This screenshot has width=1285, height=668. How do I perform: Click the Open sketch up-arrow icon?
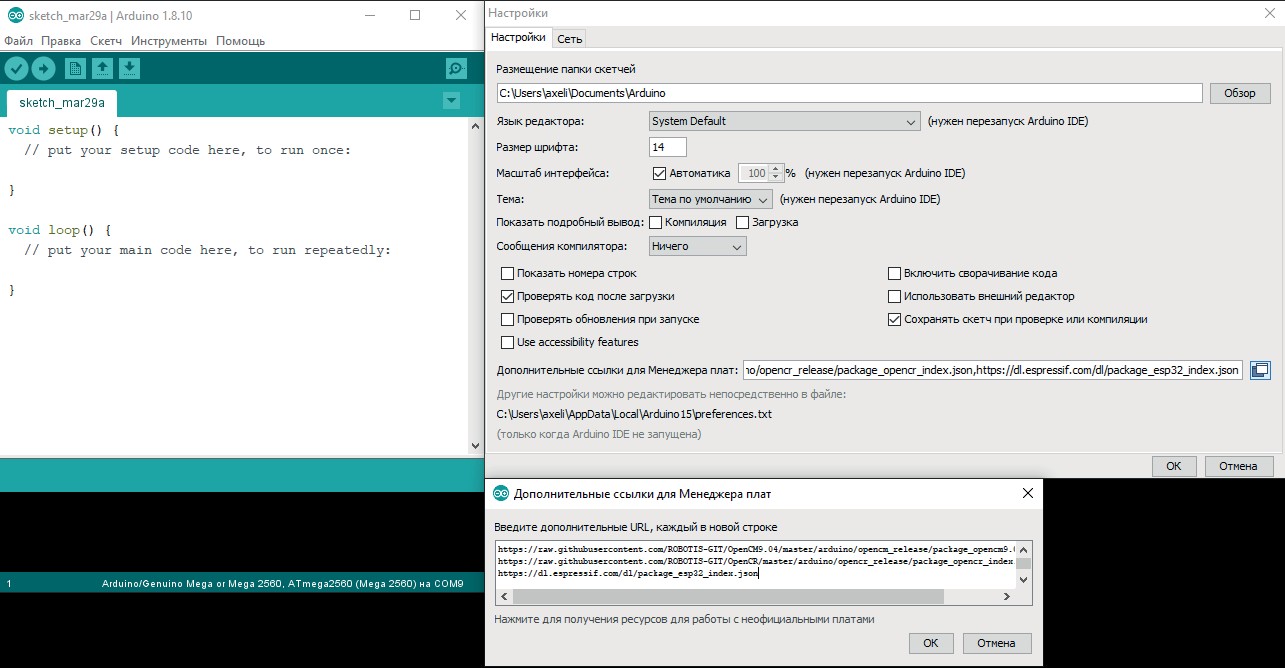[x=102, y=68]
